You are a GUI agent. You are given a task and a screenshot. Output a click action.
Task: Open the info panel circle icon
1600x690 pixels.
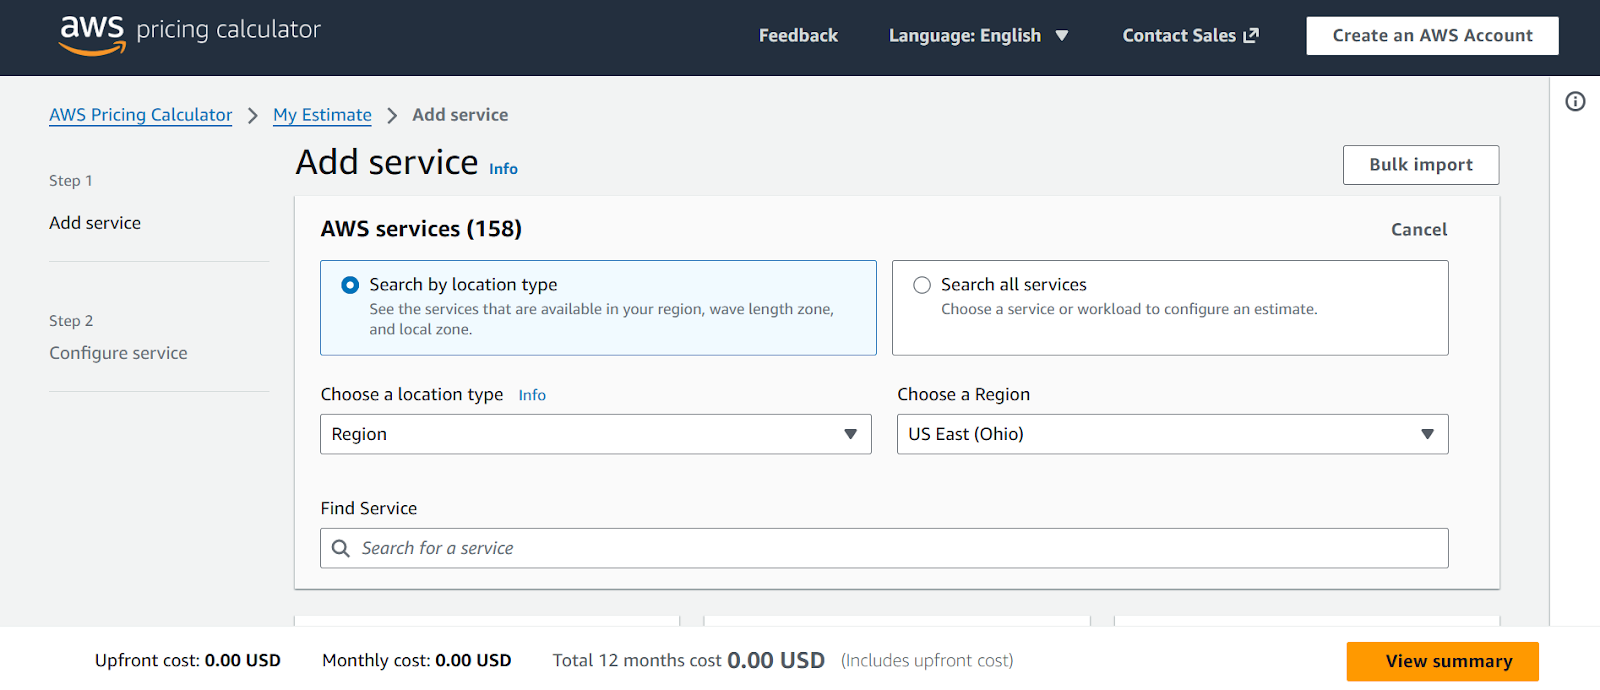click(x=1575, y=101)
